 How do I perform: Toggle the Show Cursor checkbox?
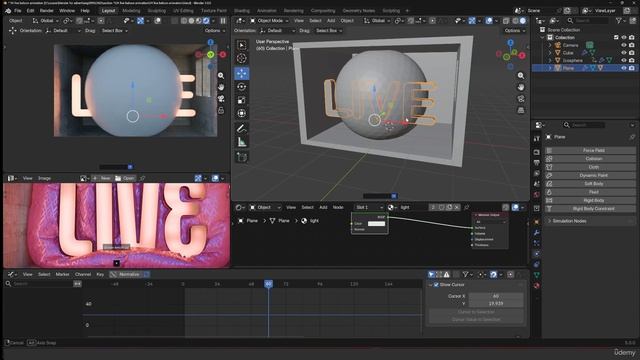click(436, 284)
